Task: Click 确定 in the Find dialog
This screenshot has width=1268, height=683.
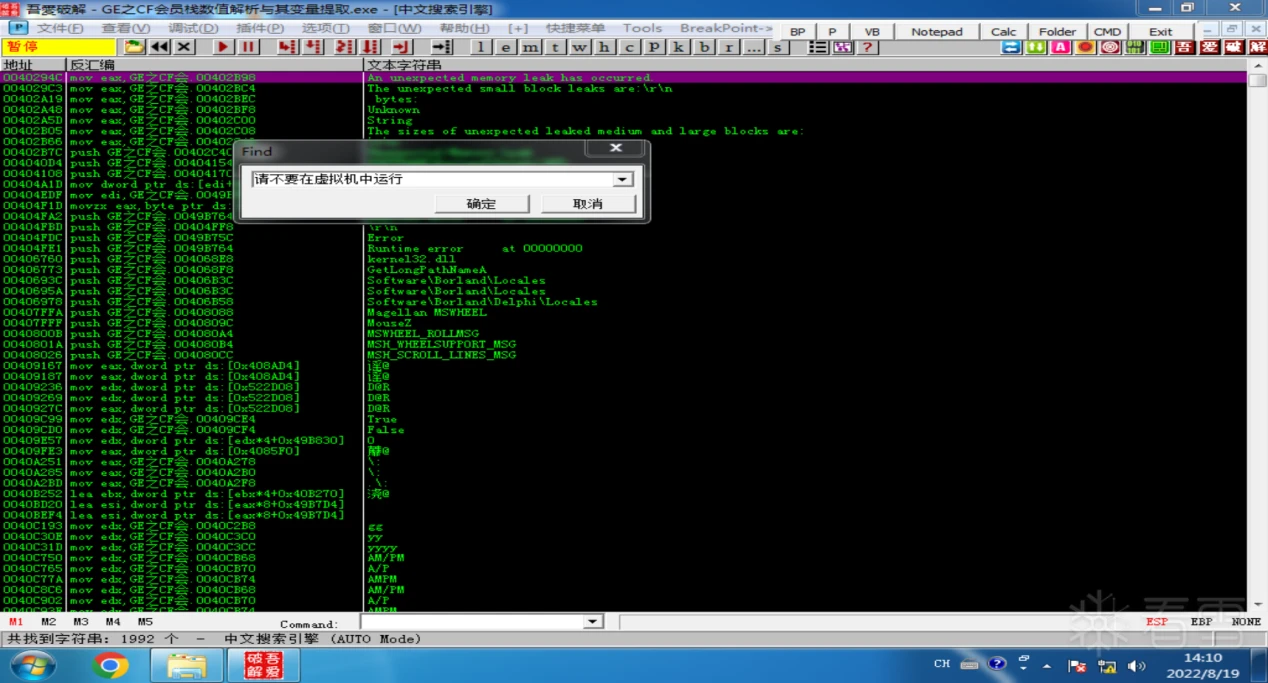Action: click(482, 204)
